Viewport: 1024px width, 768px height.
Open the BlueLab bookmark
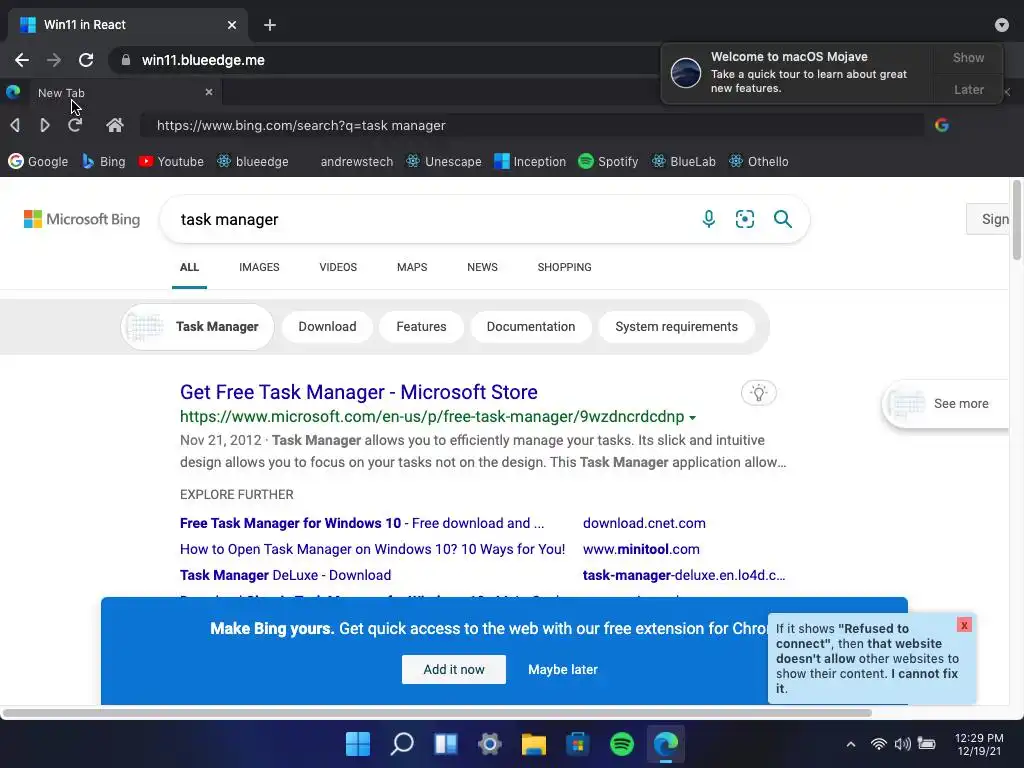pyautogui.click(x=684, y=161)
